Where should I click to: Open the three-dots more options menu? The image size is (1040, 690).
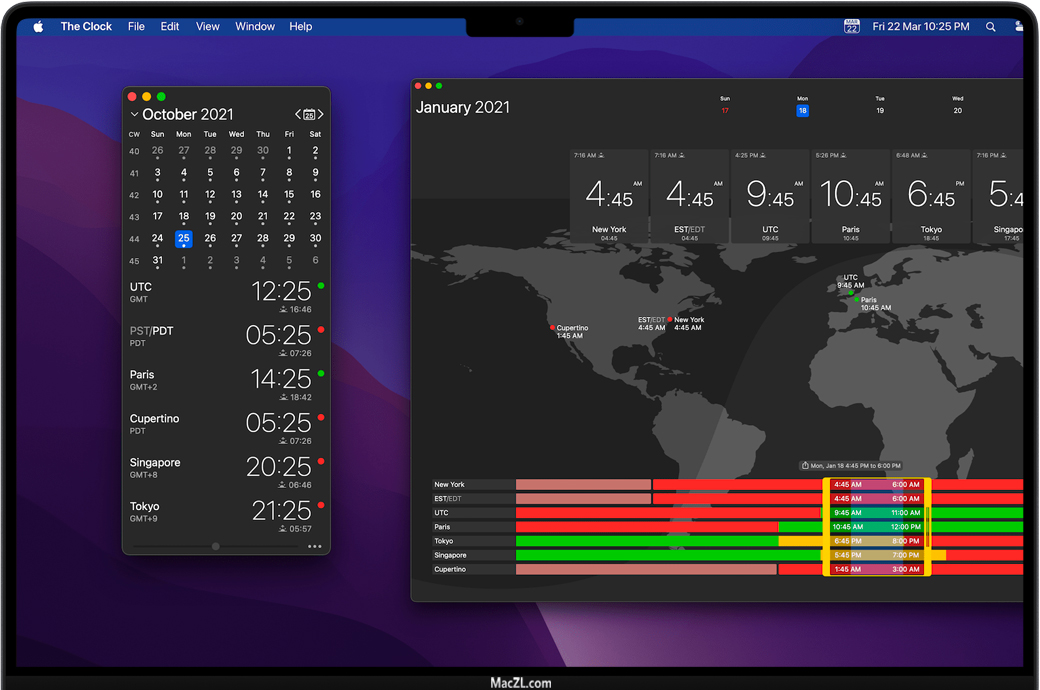pos(315,547)
